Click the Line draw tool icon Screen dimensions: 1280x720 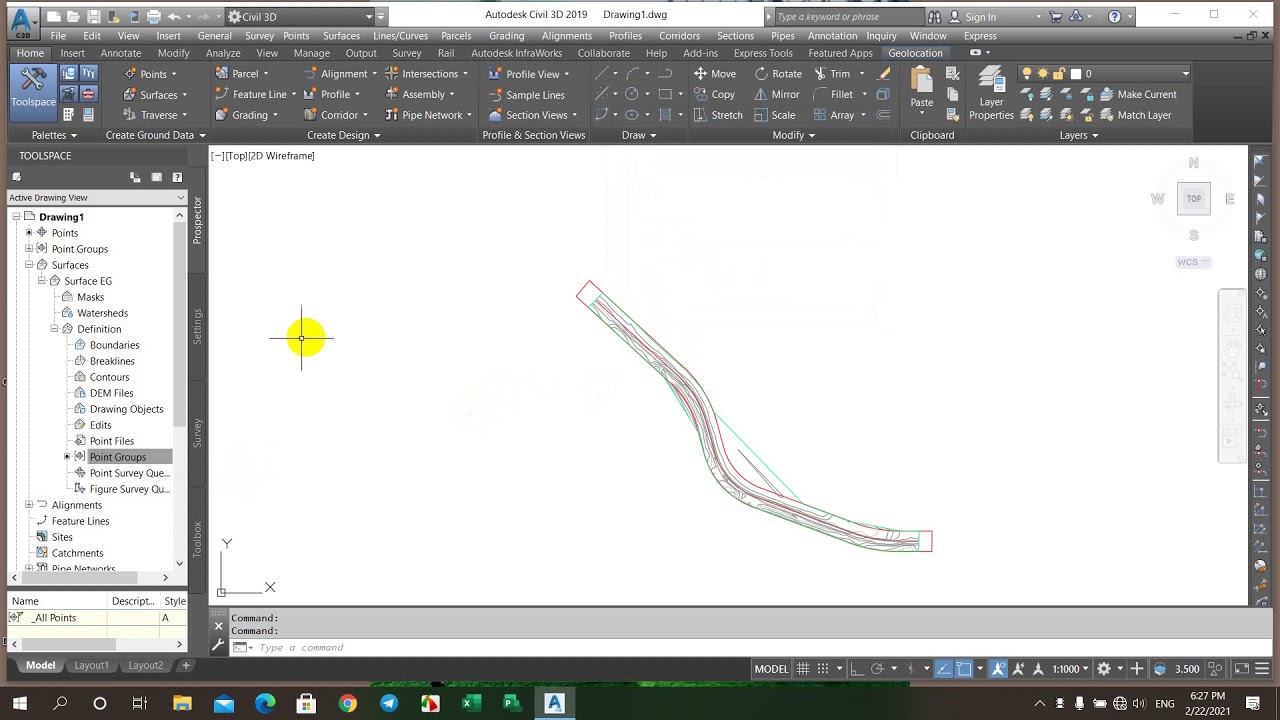(601, 73)
